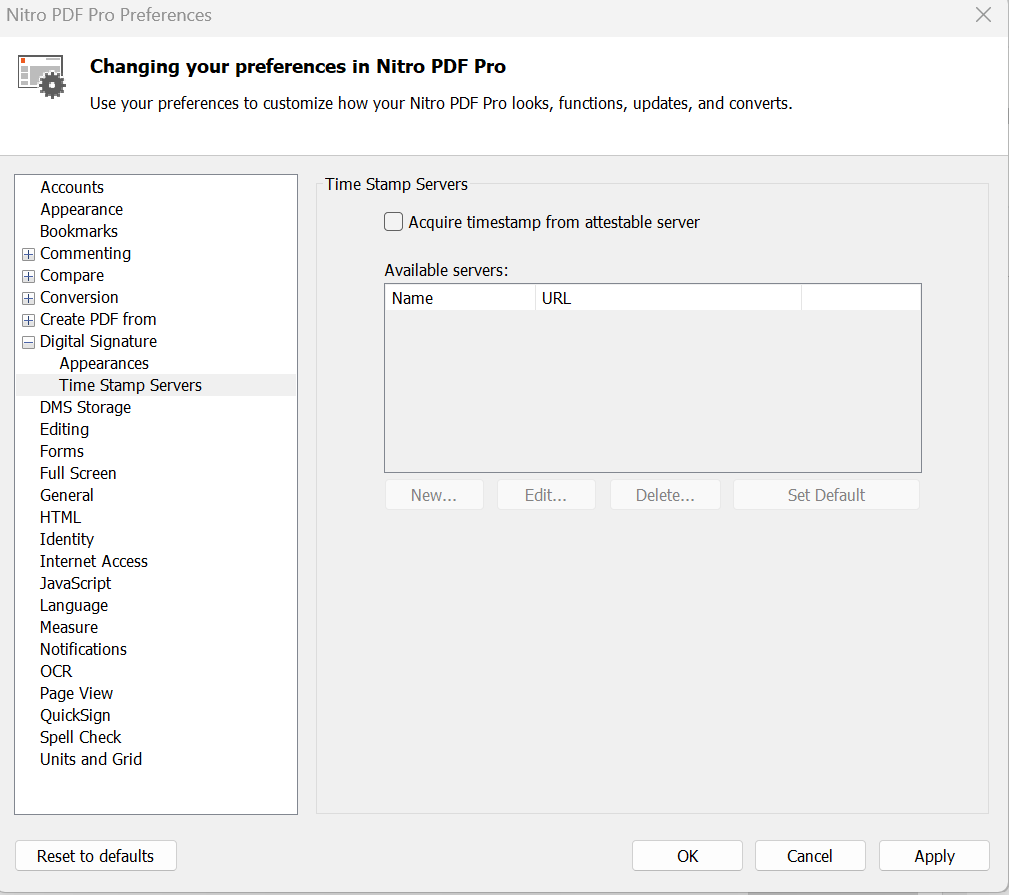1009x895 pixels.
Task: Expand the Commenting tree node
Action: coord(28,254)
